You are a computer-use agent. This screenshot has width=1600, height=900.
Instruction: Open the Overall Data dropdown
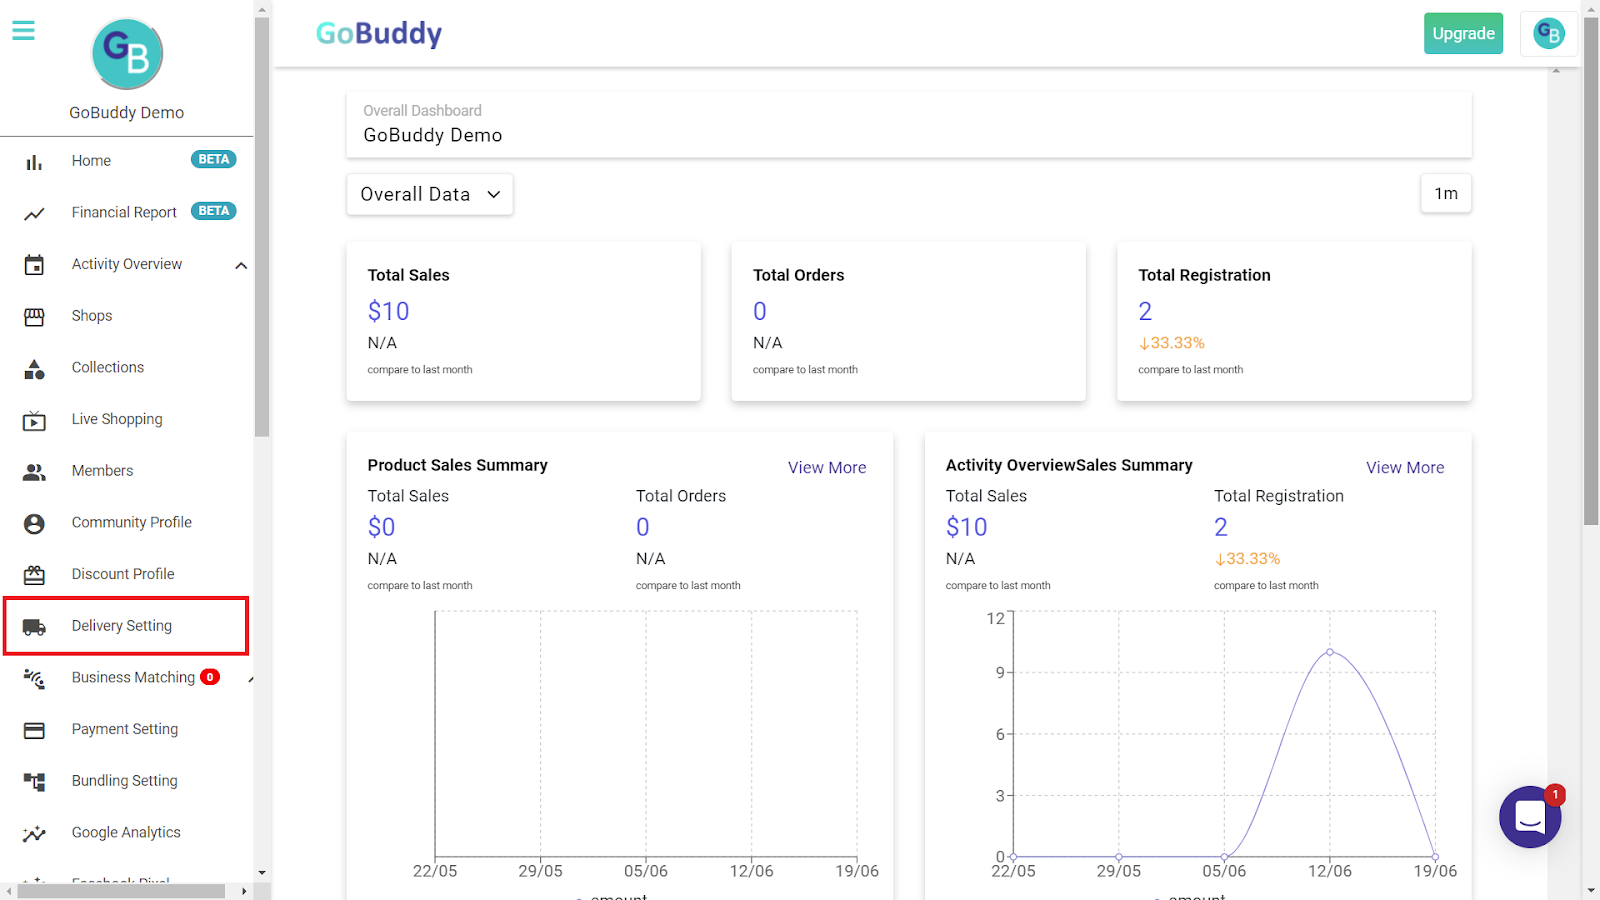pos(430,194)
